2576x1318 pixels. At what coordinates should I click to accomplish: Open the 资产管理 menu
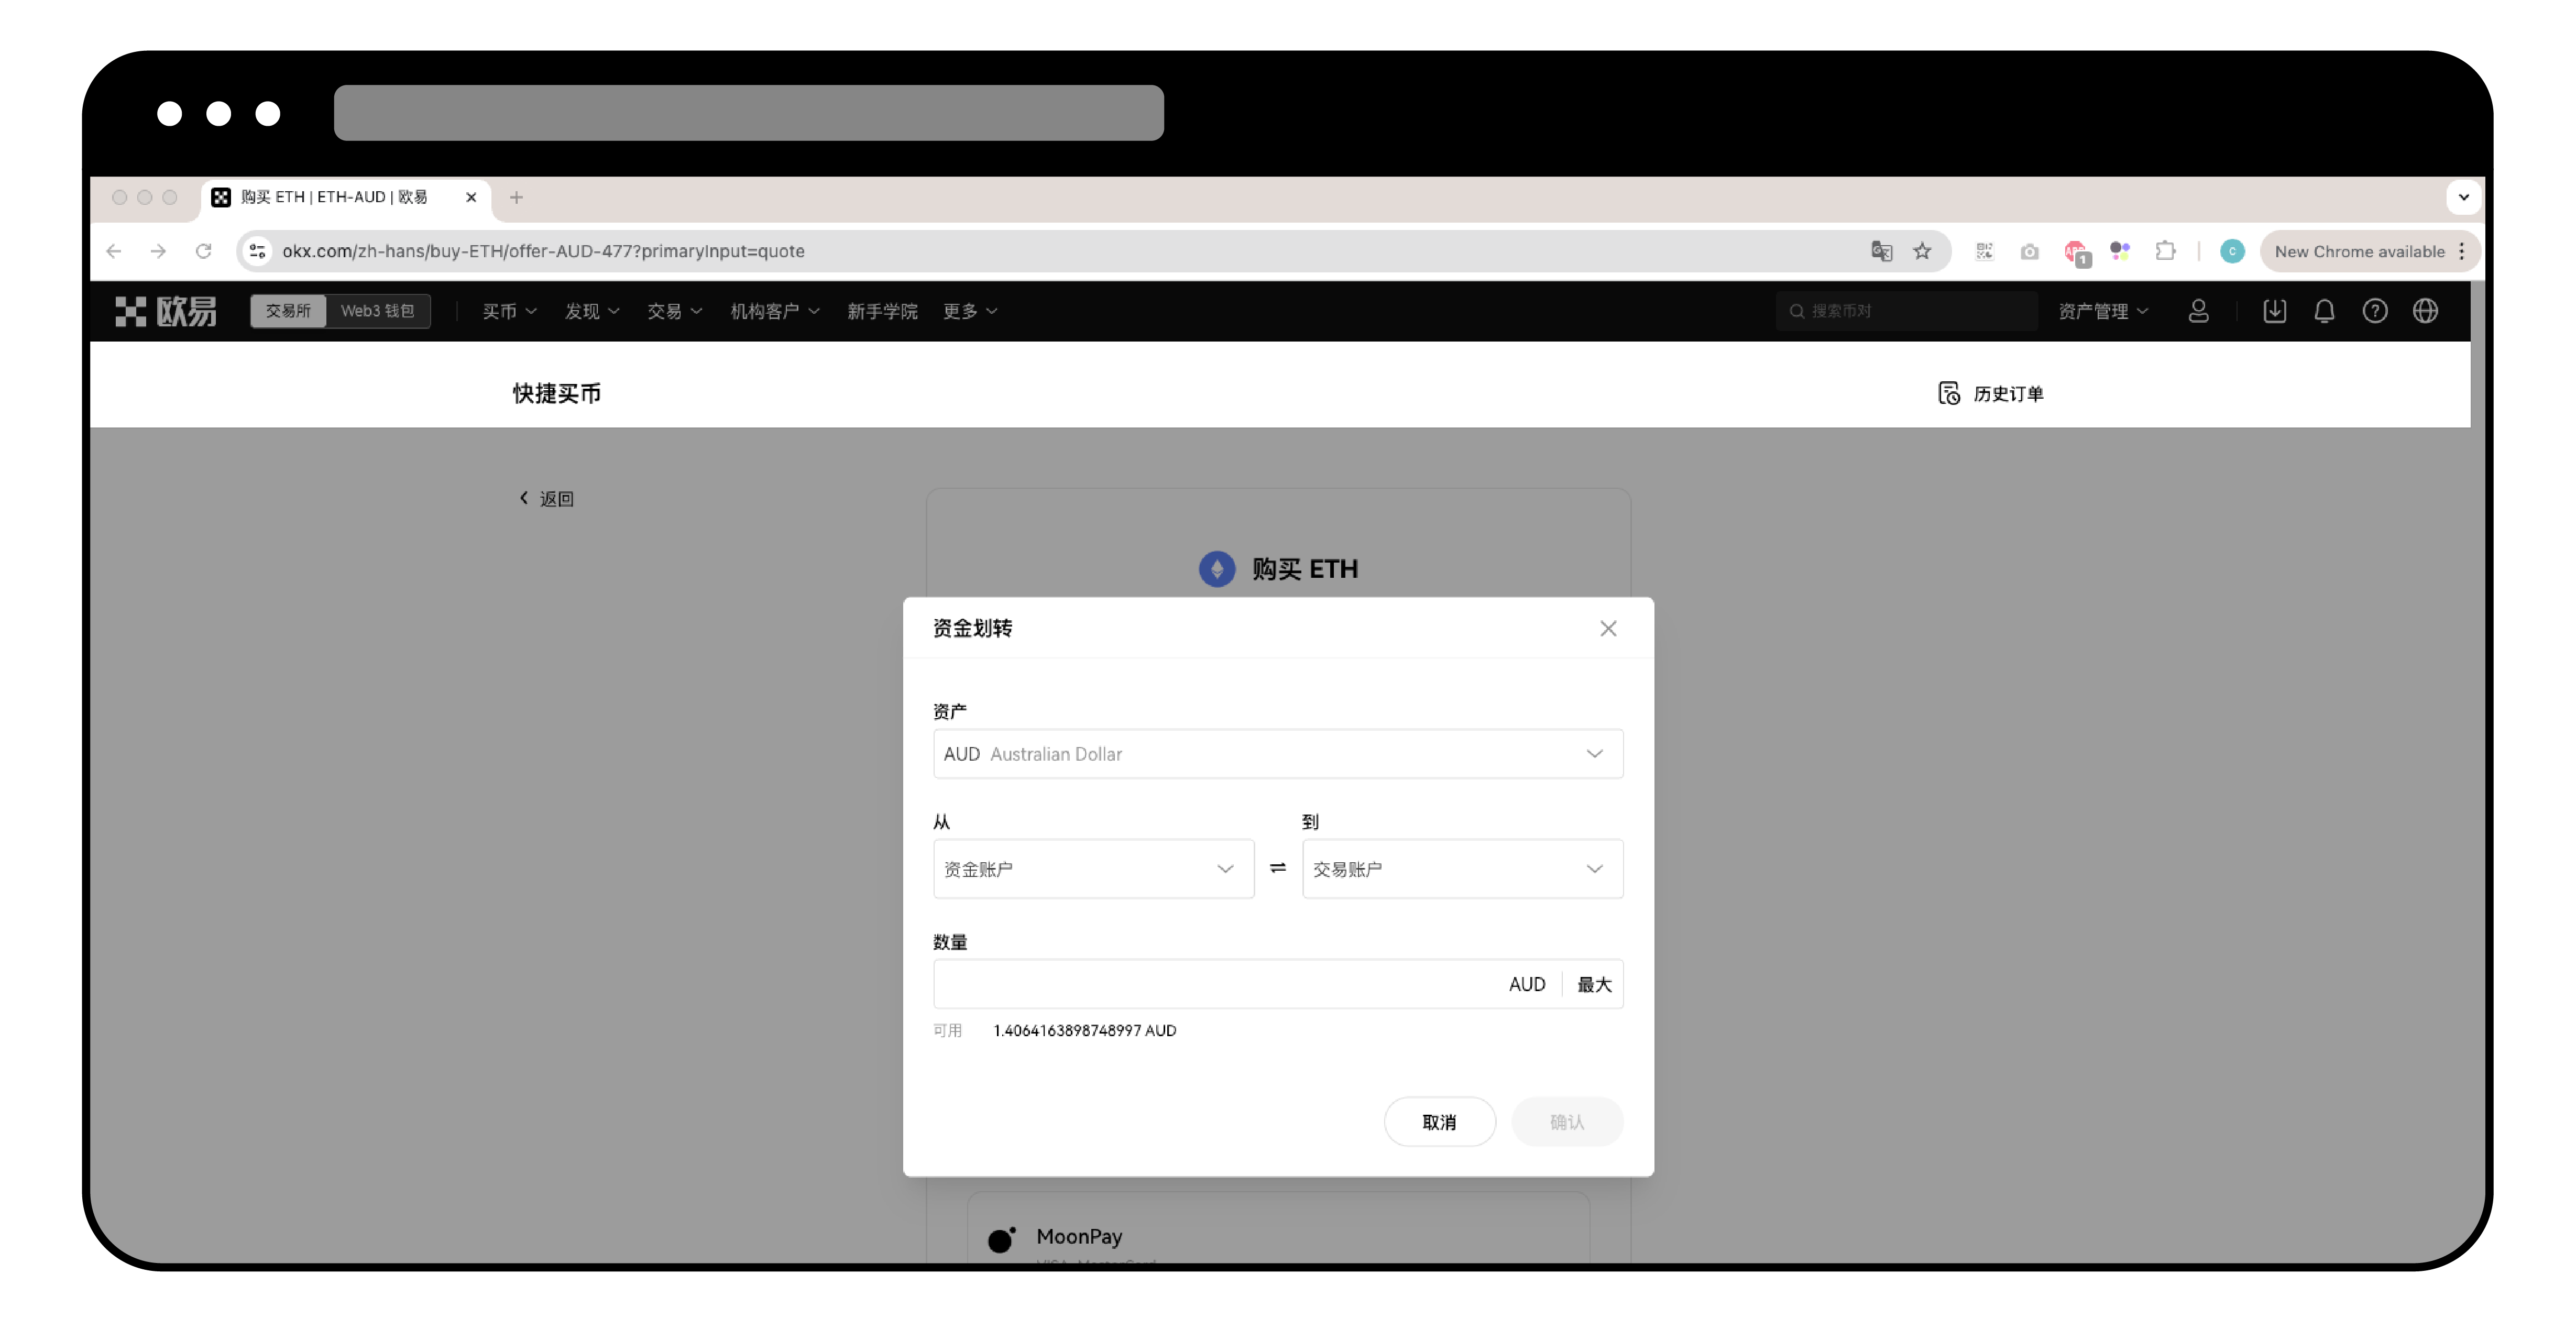click(x=2102, y=311)
